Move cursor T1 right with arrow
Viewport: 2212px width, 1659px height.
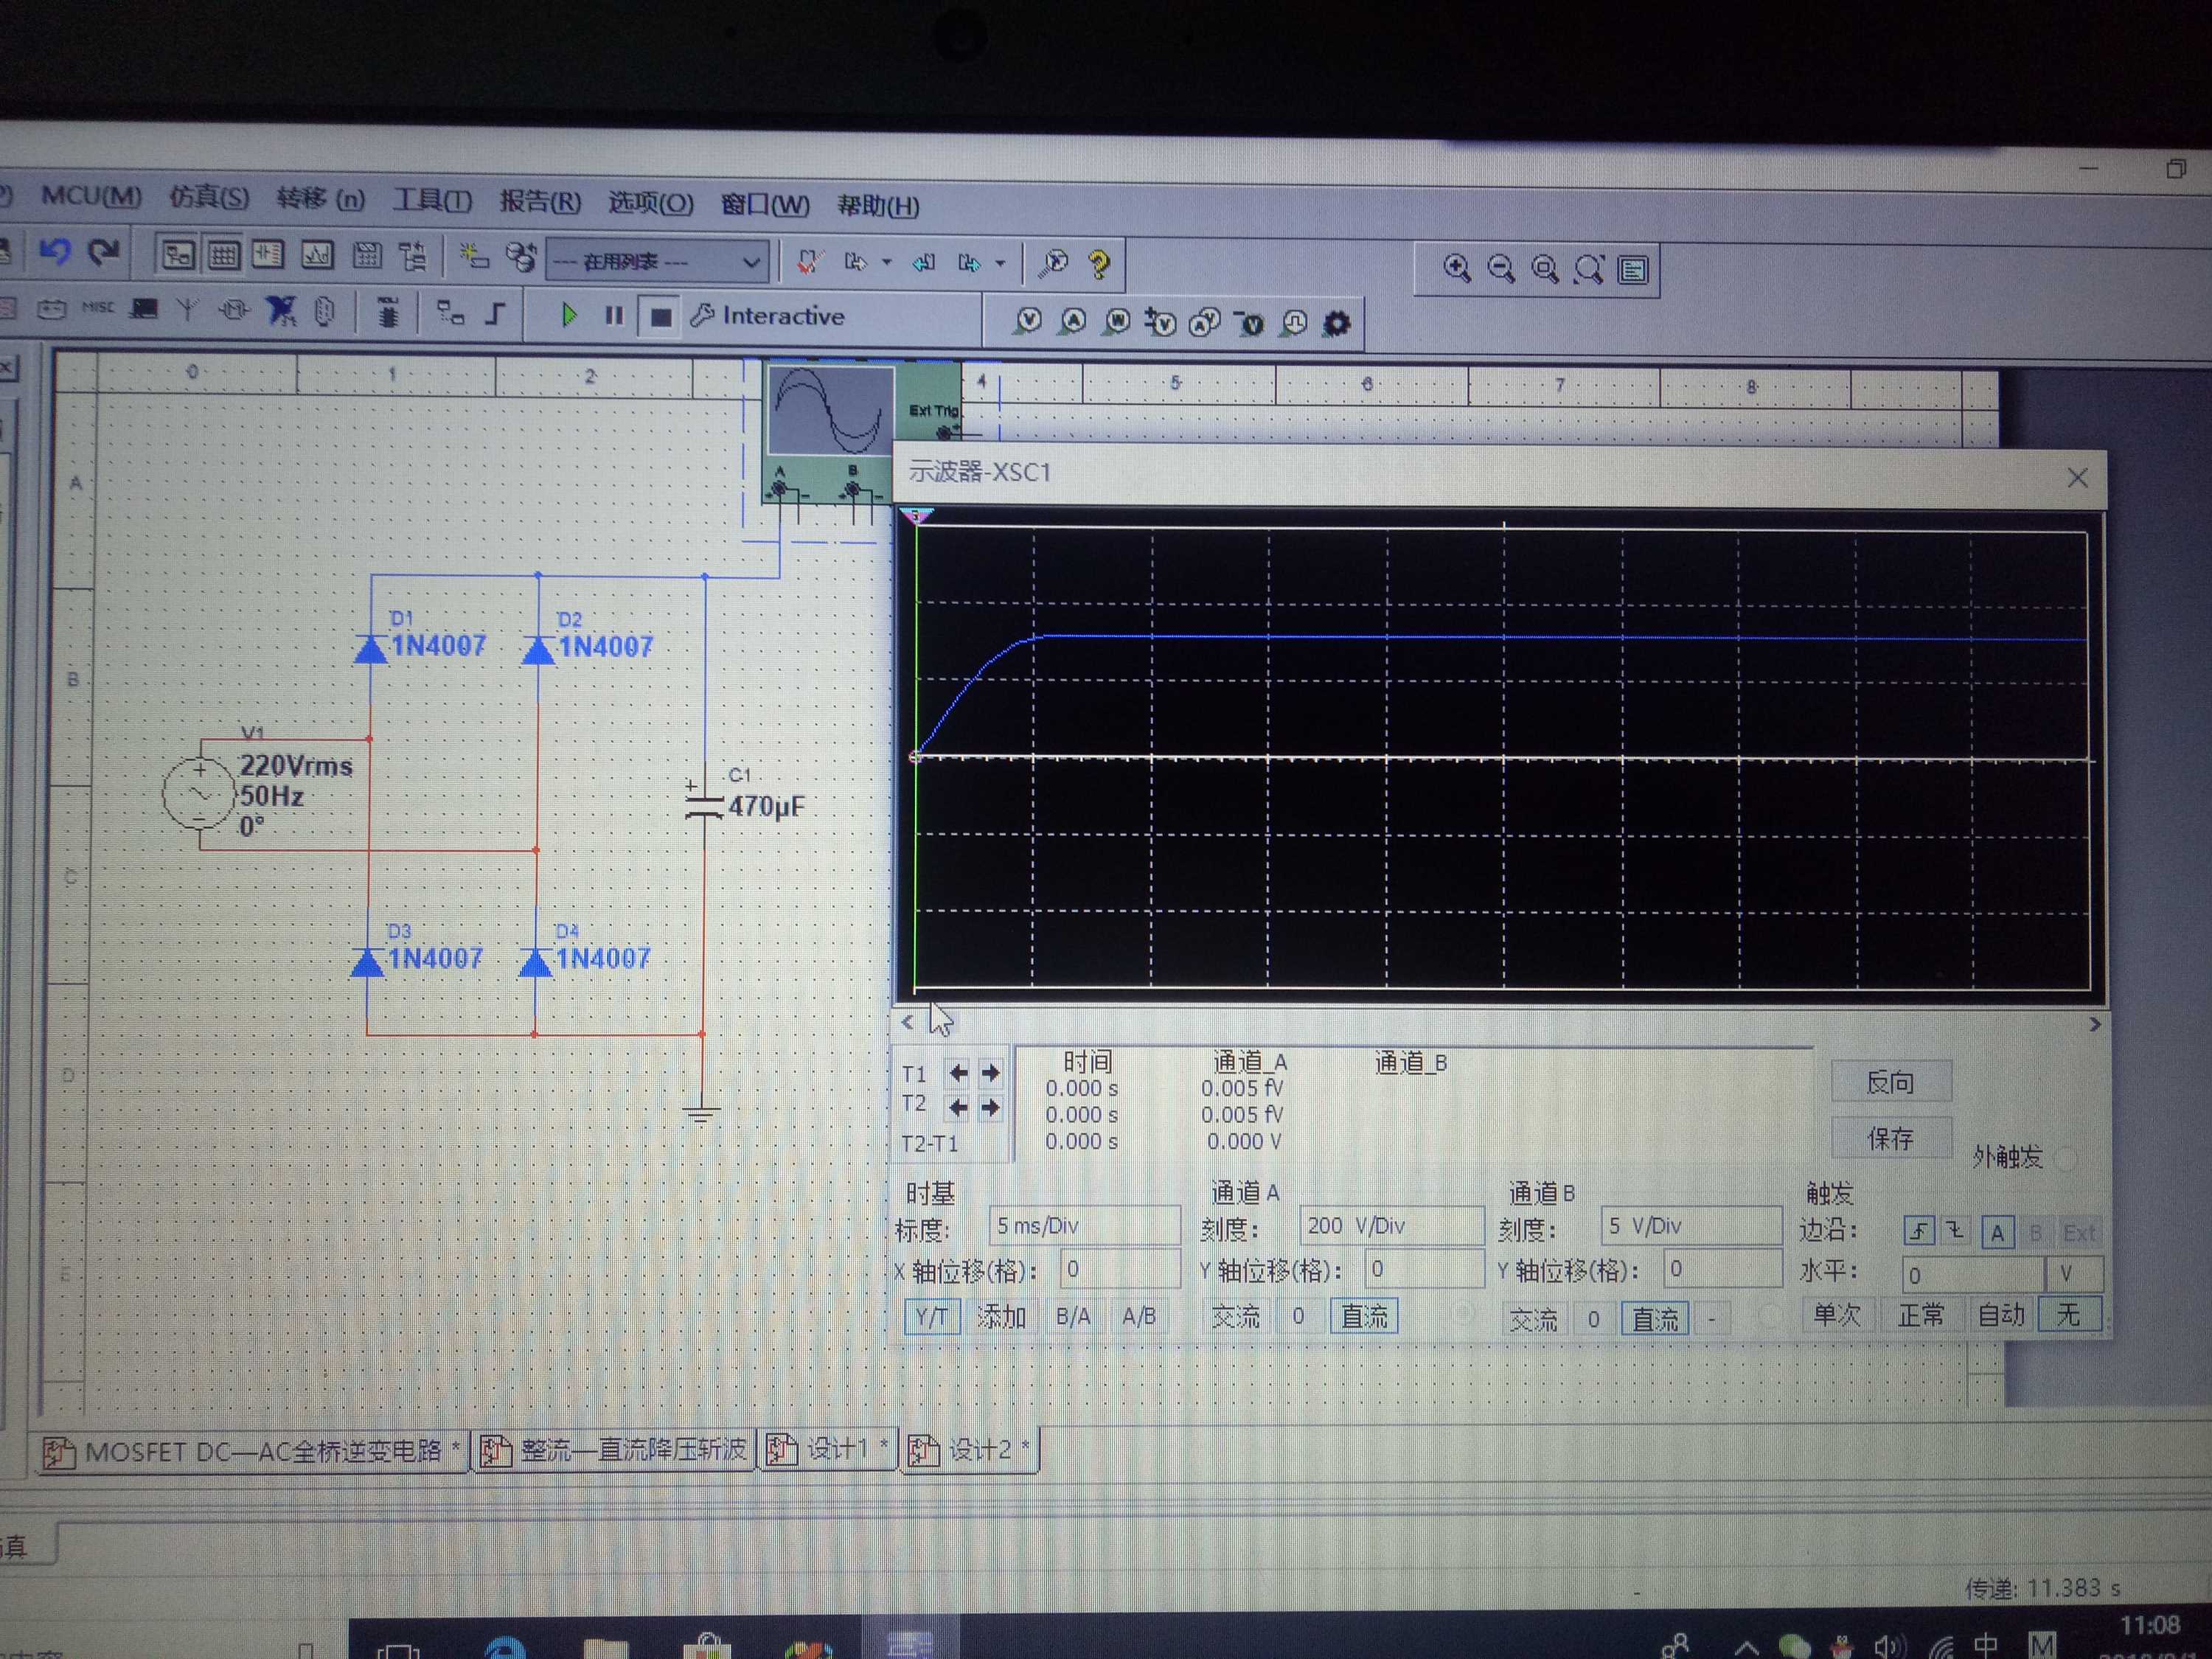click(x=991, y=1073)
